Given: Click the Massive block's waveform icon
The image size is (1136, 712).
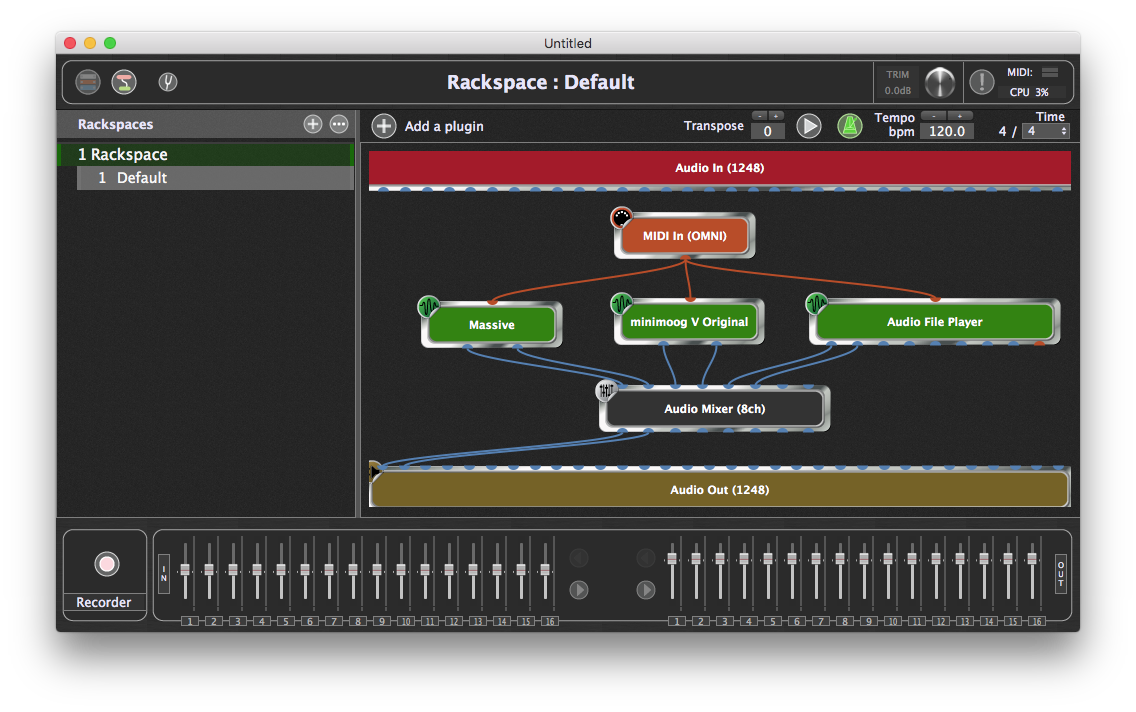Looking at the screenshot, I should pos(428,306).
